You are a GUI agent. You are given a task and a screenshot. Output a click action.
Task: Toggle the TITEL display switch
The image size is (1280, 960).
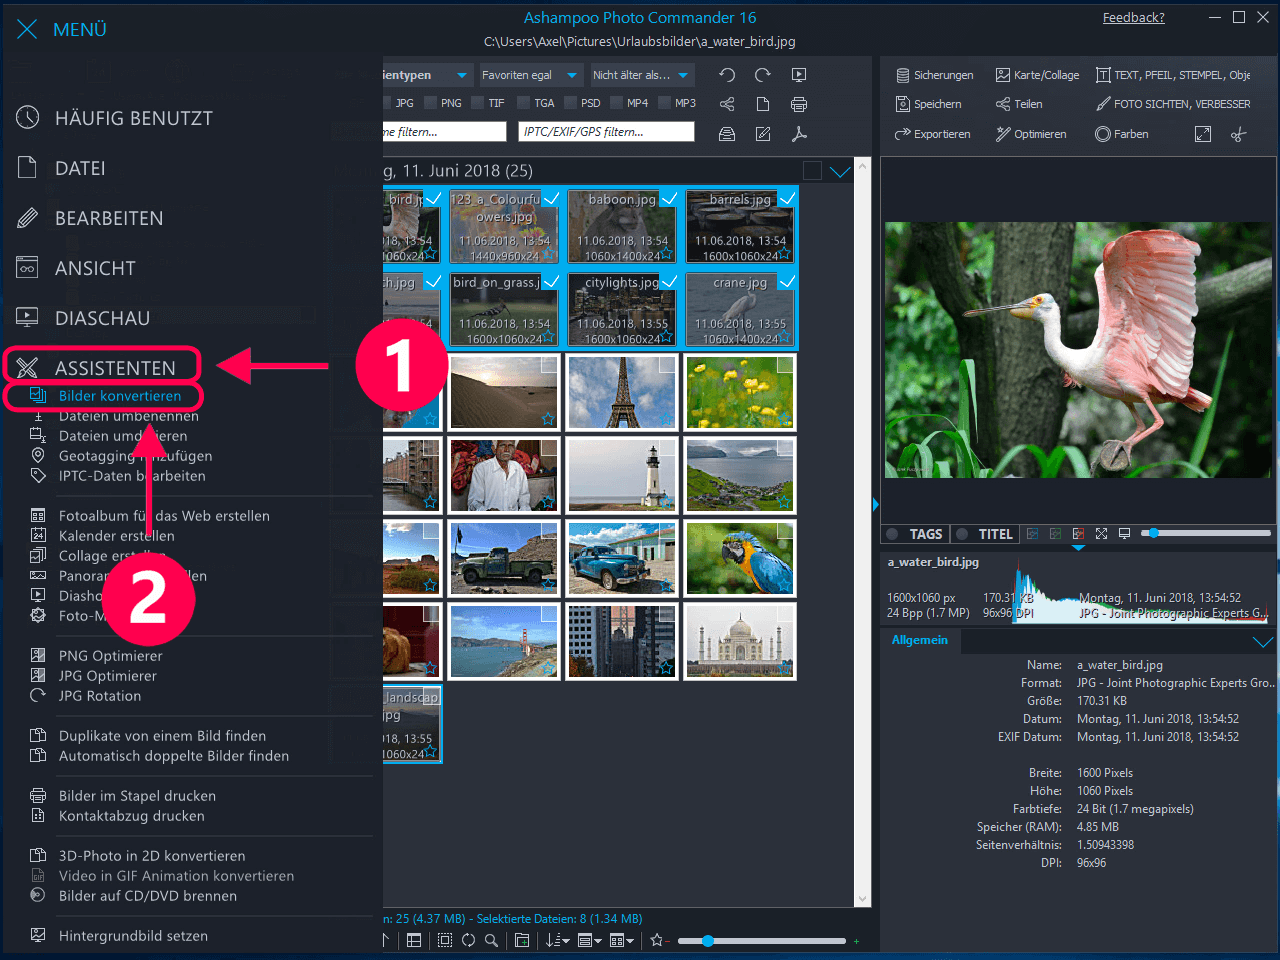point(963,534)
